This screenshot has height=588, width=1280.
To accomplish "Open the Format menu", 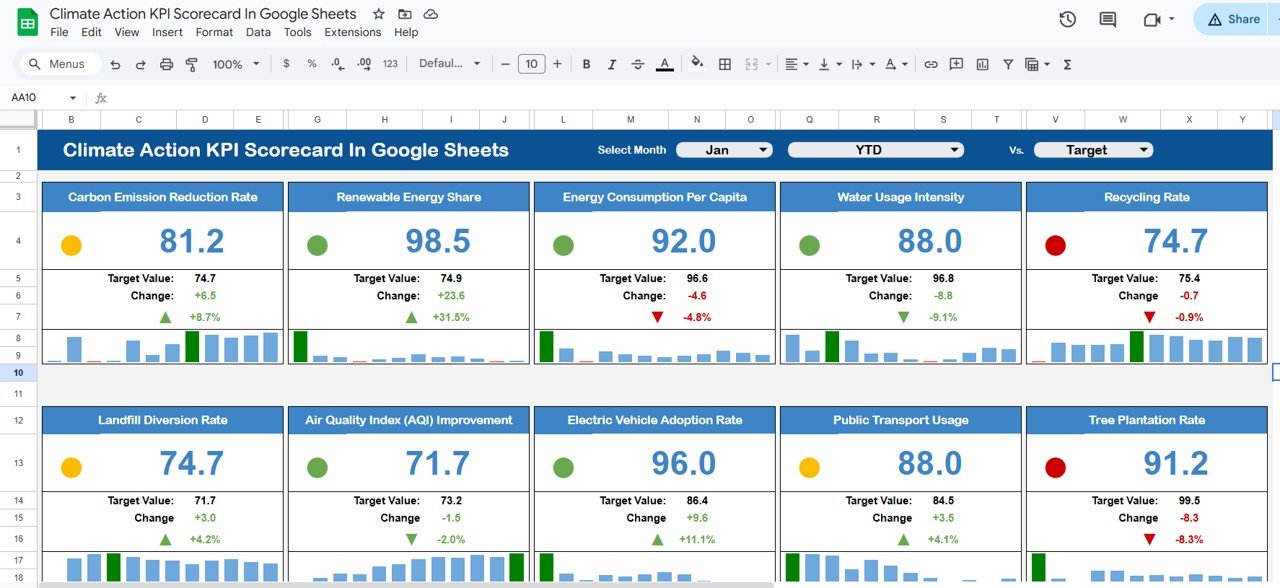I will tap(214, 31).
